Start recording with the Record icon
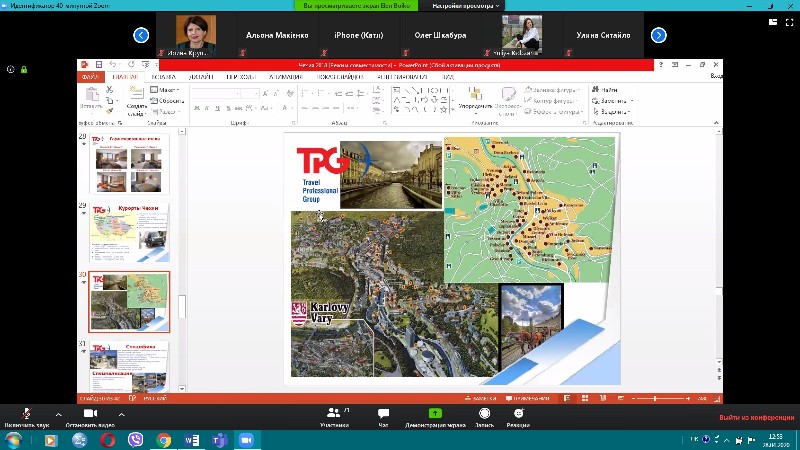The height and width of the screenshot is (450, 800). tap(484, 413)
